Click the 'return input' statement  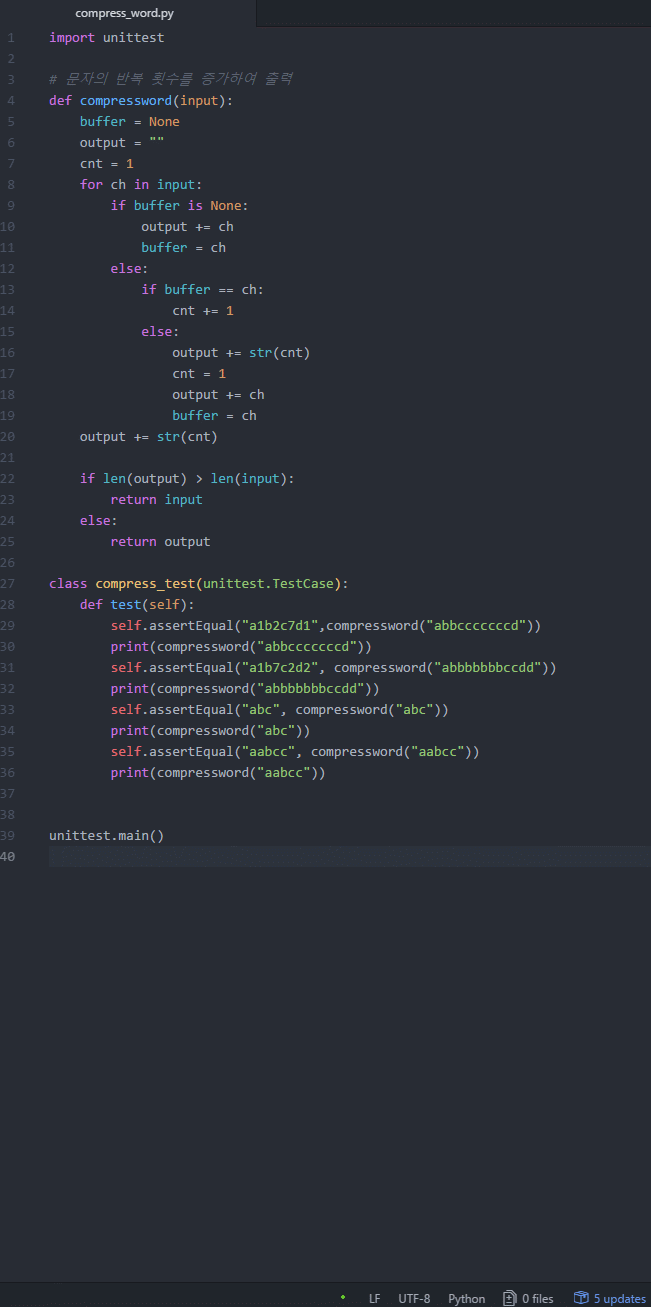click(156, 500)
